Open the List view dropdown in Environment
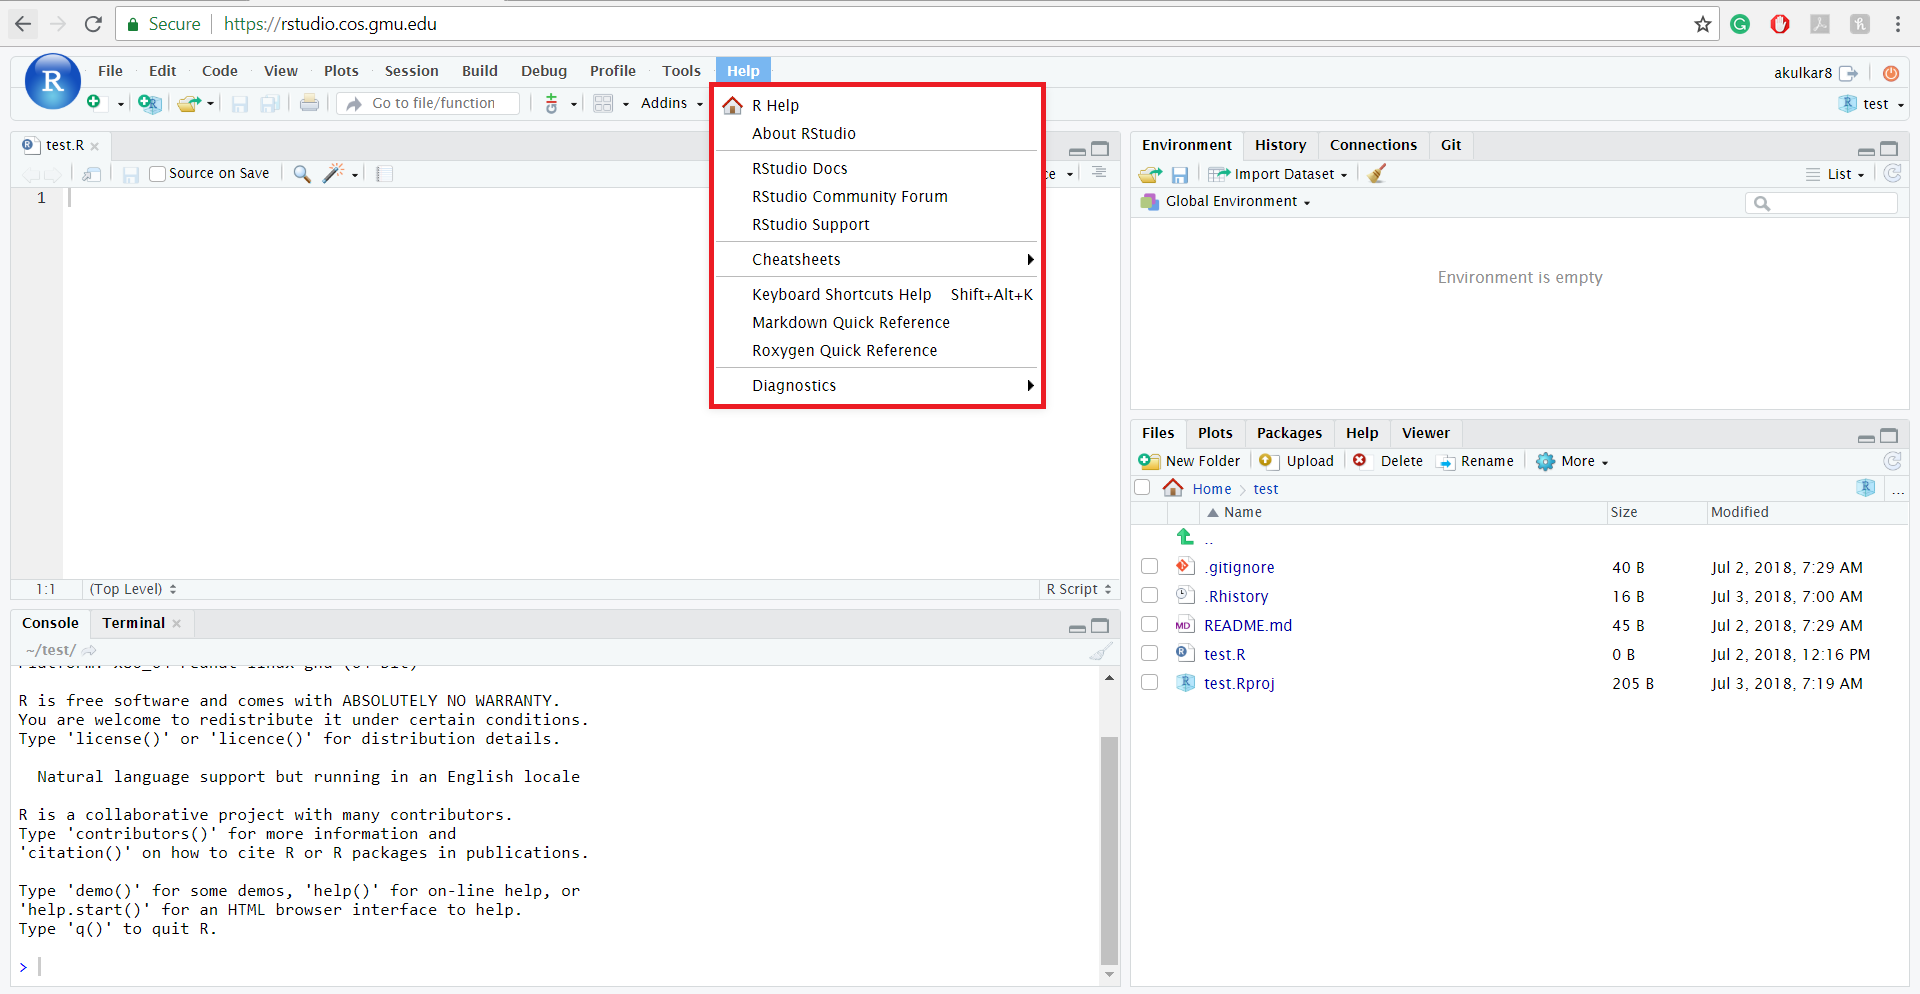The width and height of the screenshot is (1920, 994). click(x=1835, y=174)
